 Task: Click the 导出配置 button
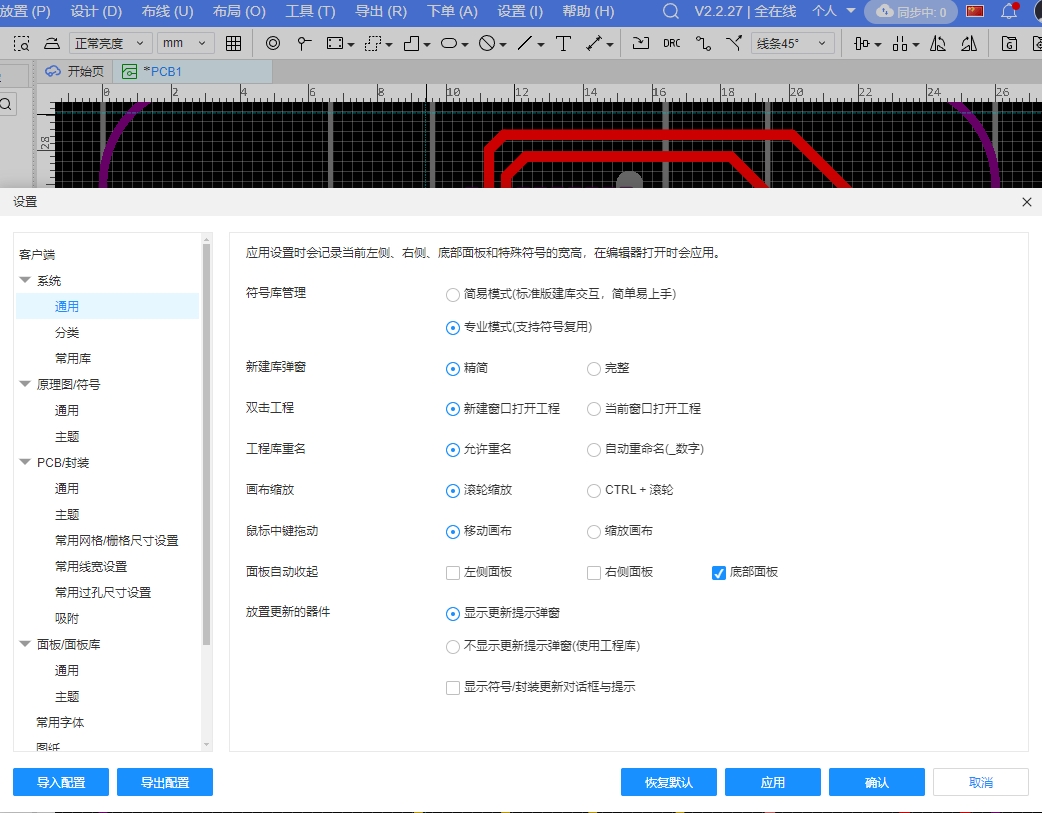click(x=165, y=782)
